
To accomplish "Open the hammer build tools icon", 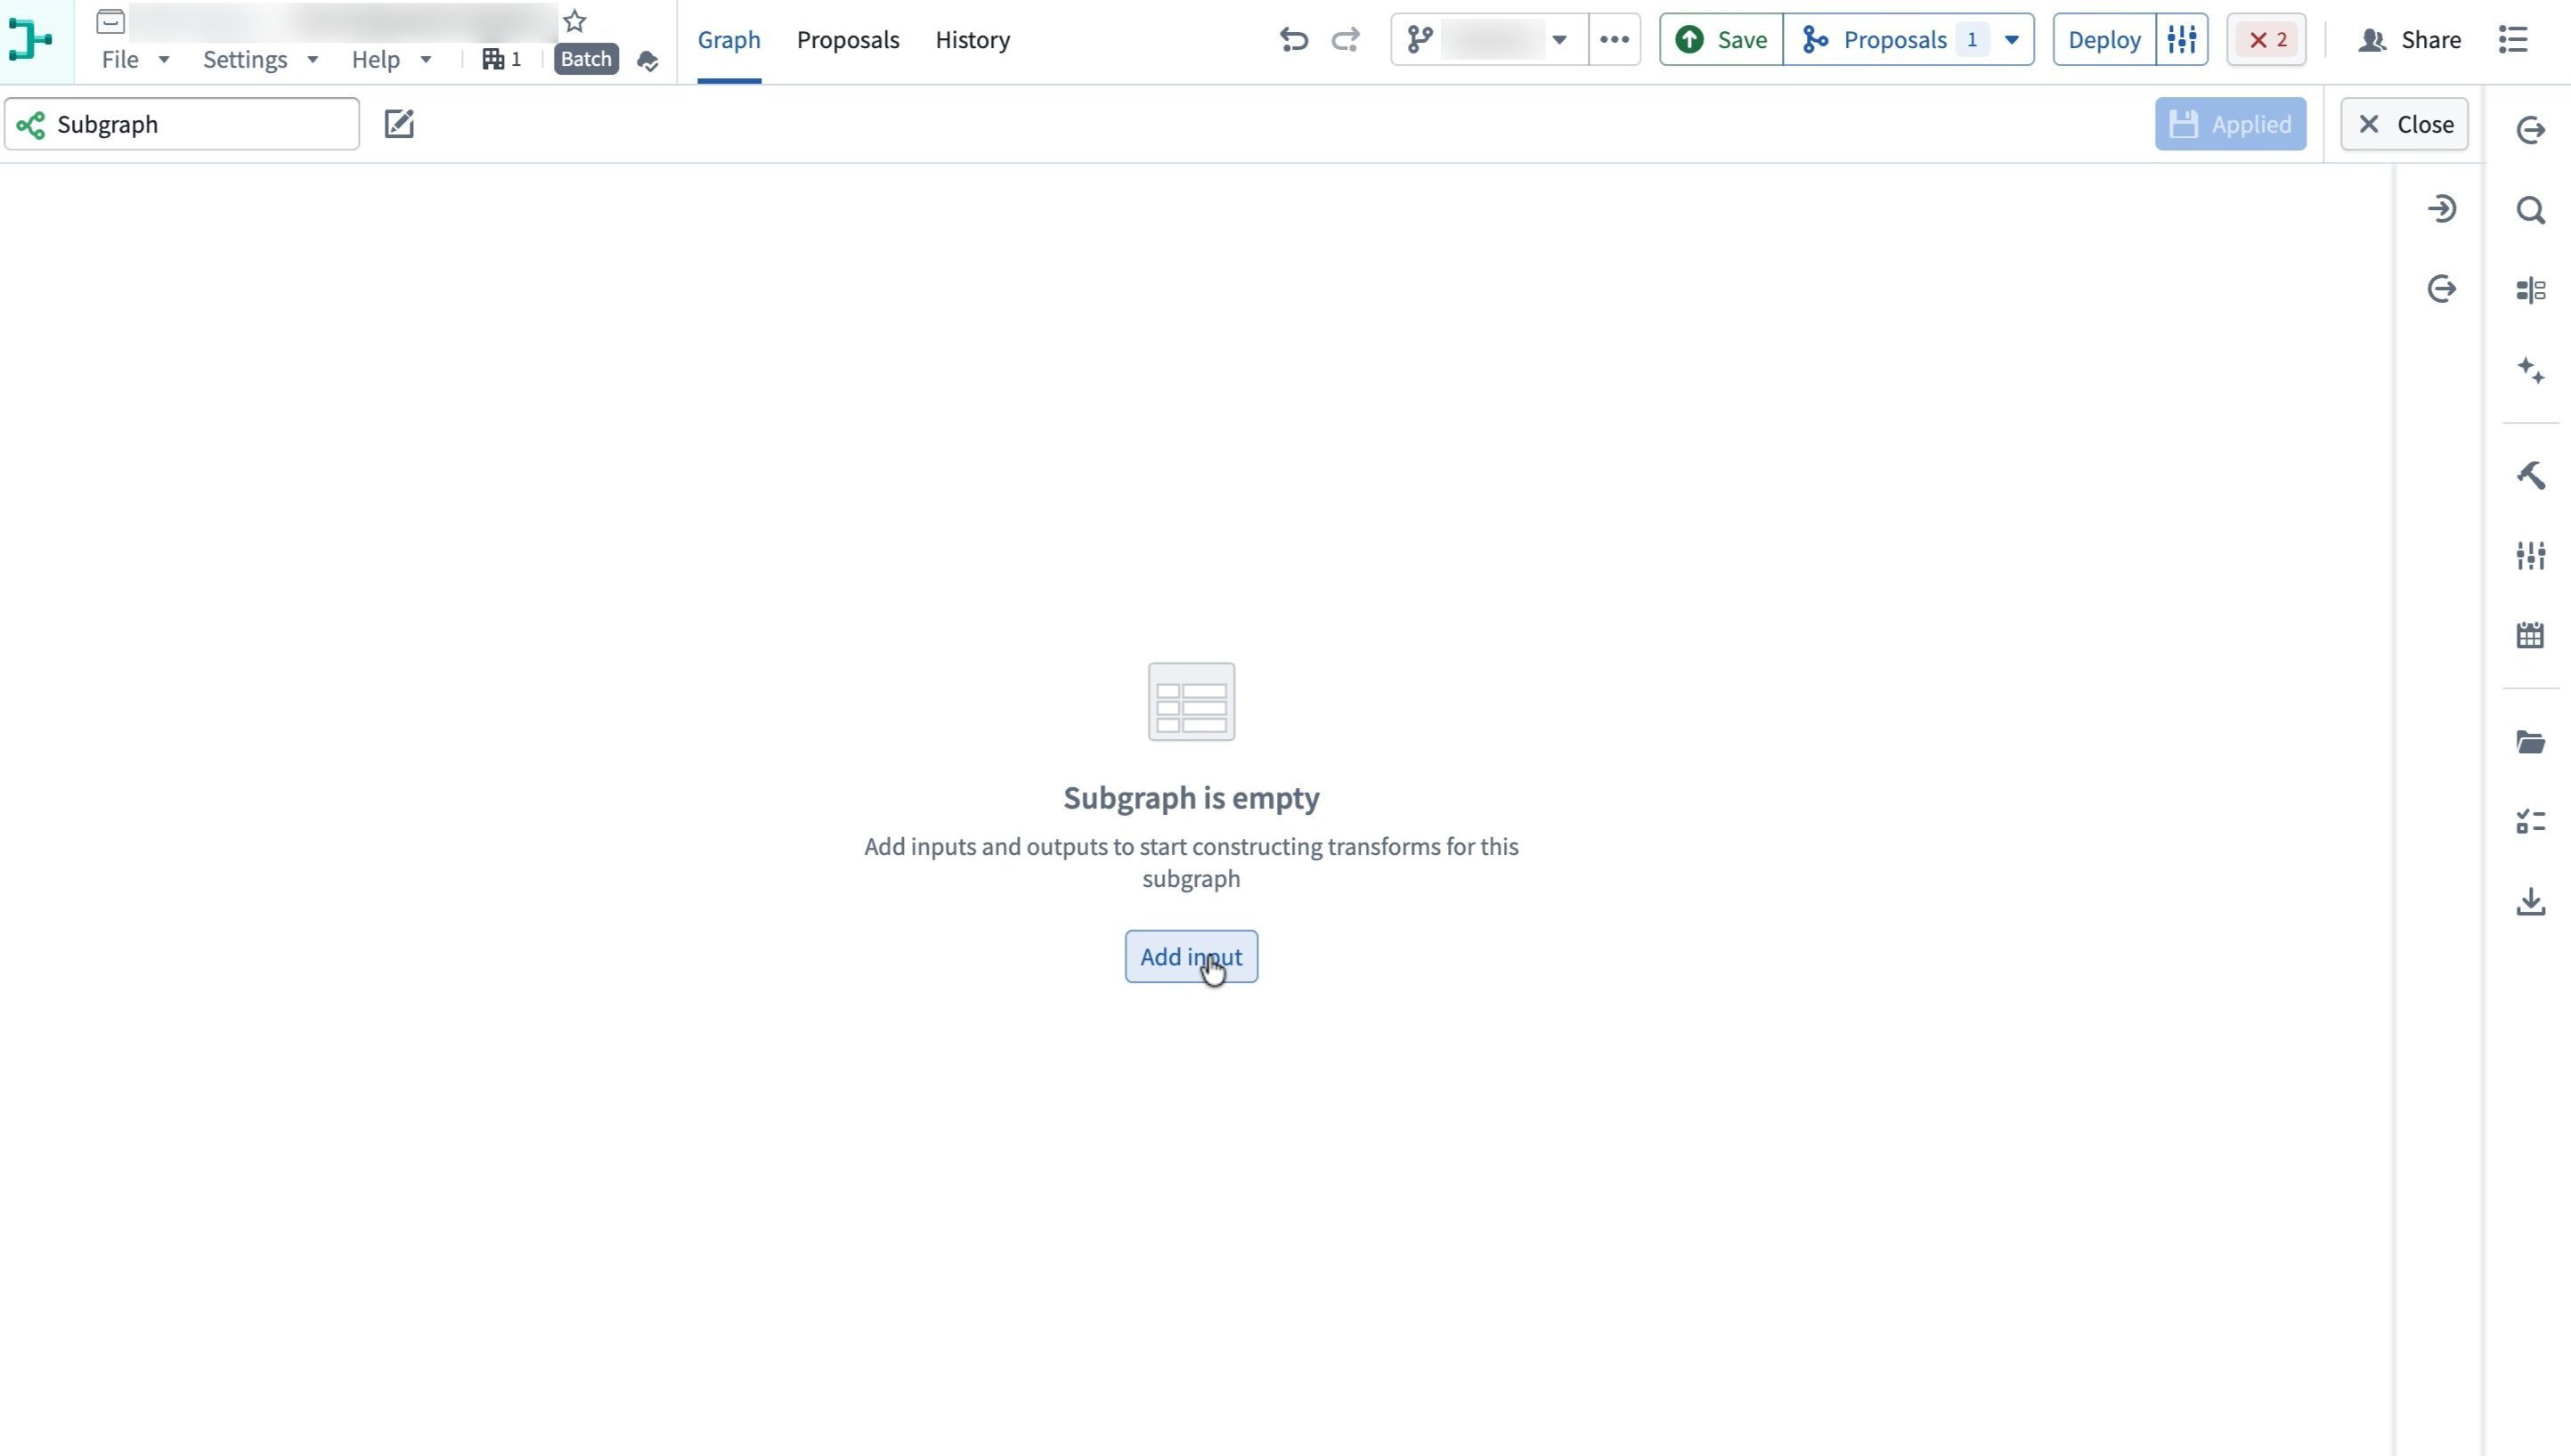I will tap(2530, 475).
